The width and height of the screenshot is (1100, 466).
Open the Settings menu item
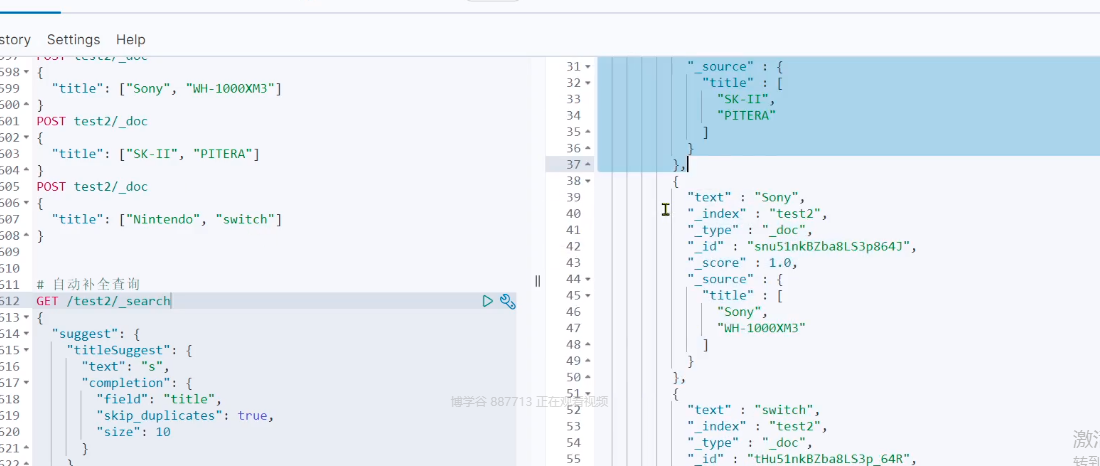(74, 39)
